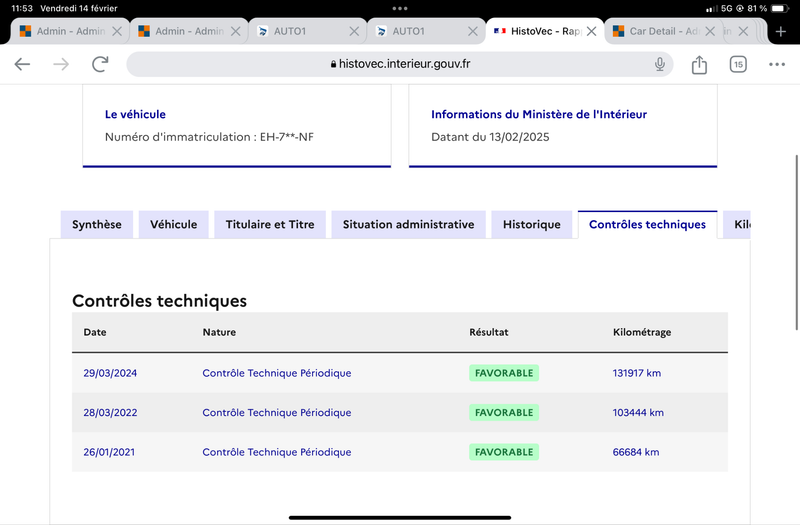Screen dimensions: 800x525
Task: Open the Situation administrative tab
Action: pos(408,224)
